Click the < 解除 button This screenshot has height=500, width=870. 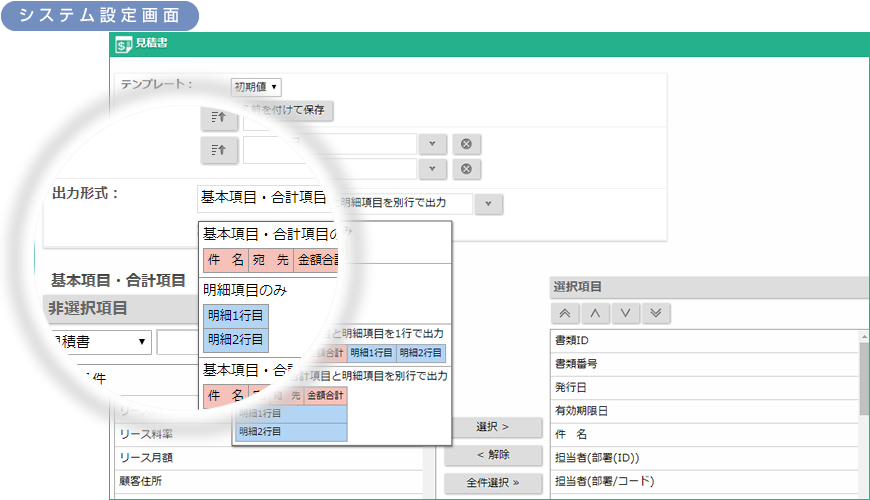tap(493, 455)
